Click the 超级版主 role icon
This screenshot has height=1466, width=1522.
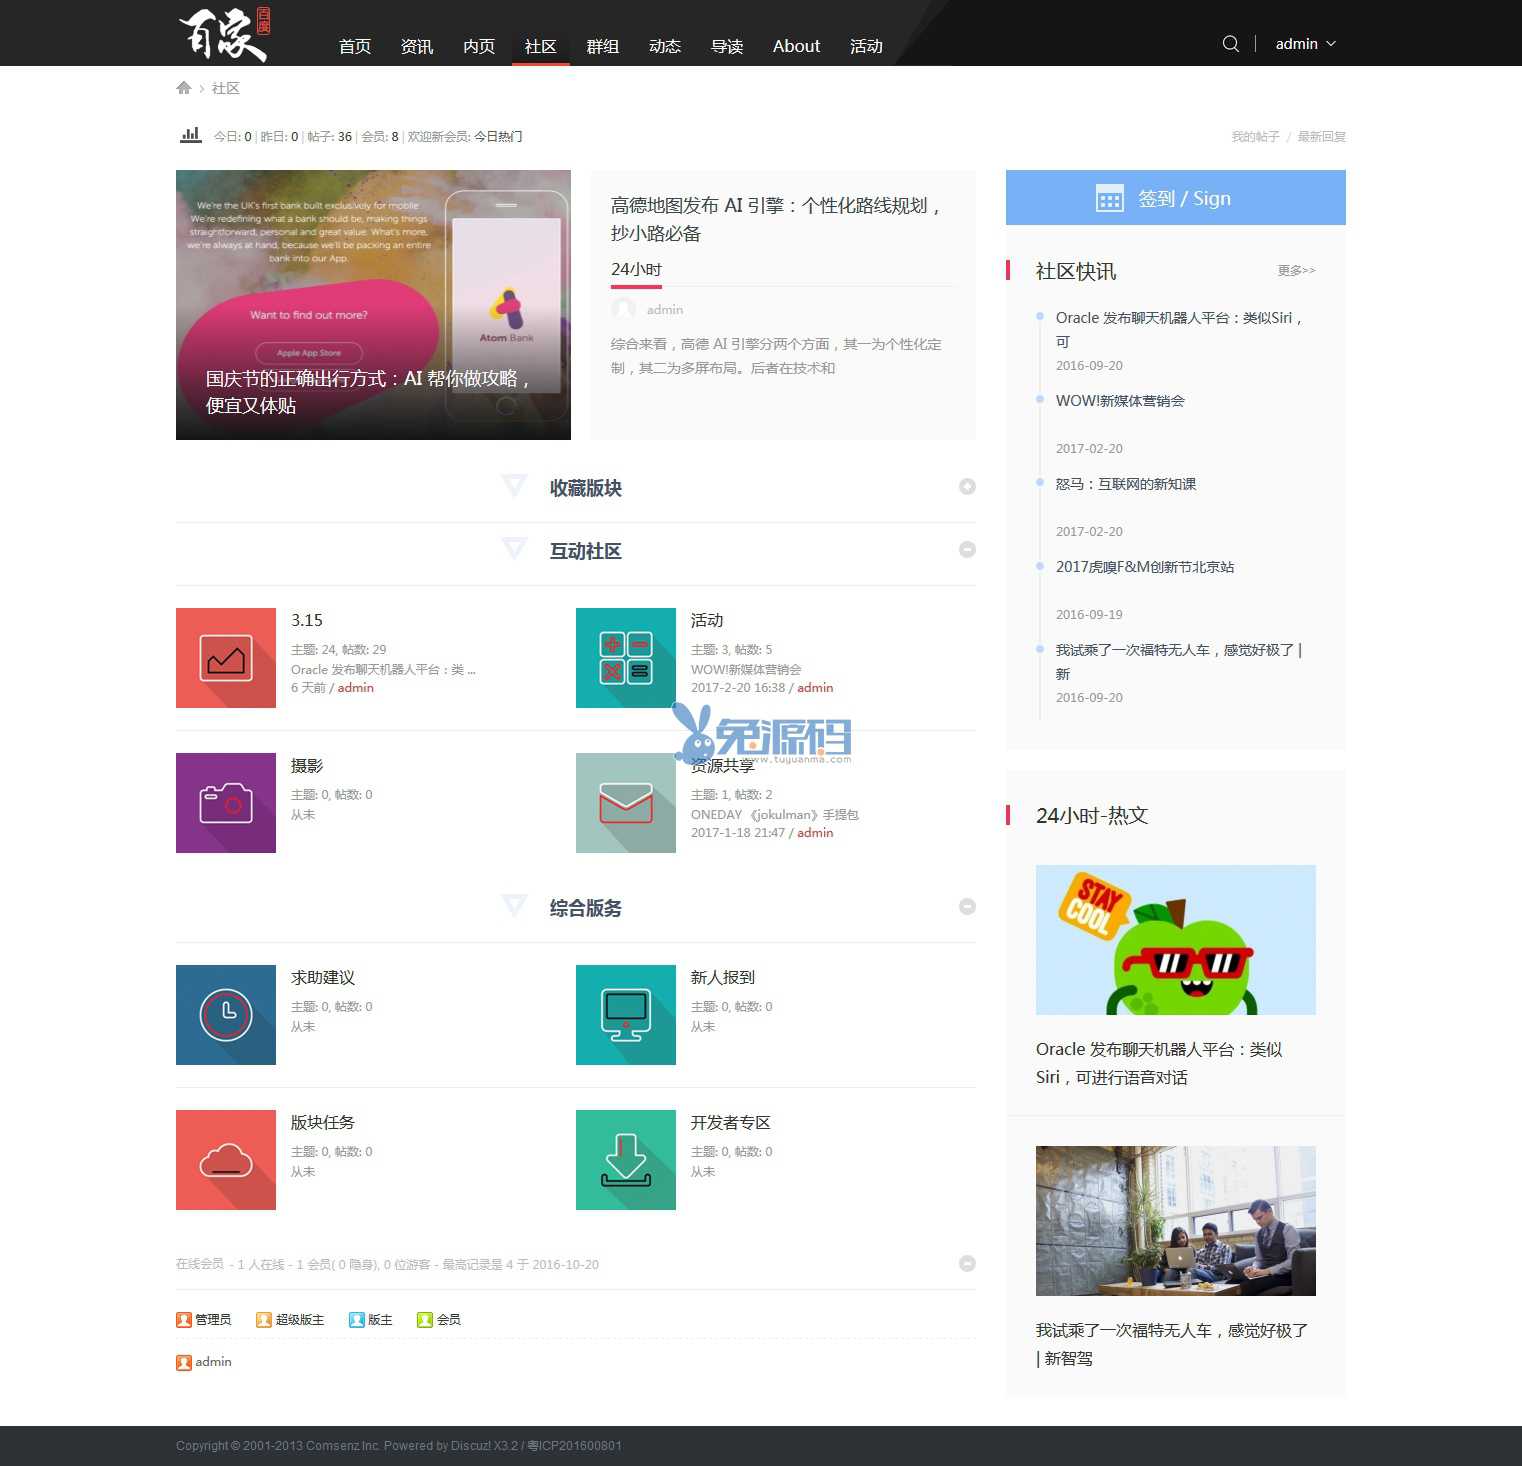pyautogui.click(x=264, y=1320)
